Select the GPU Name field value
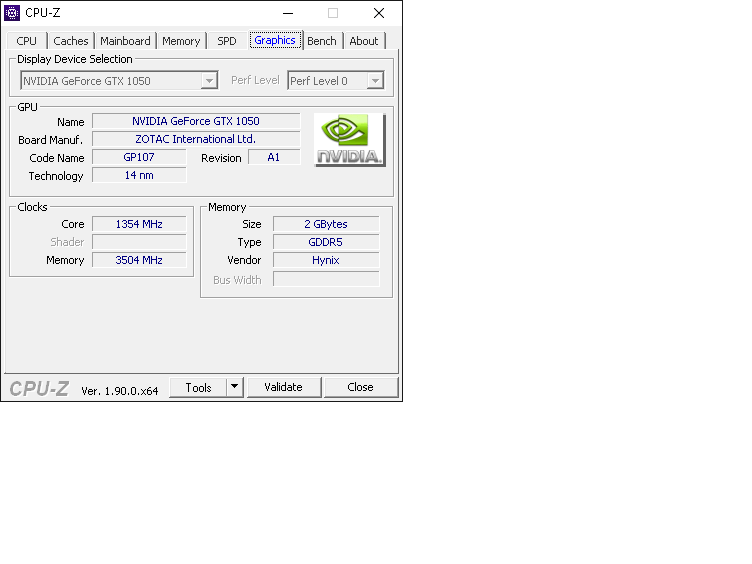This screenshot has height=564, width=752. point(196,121)
